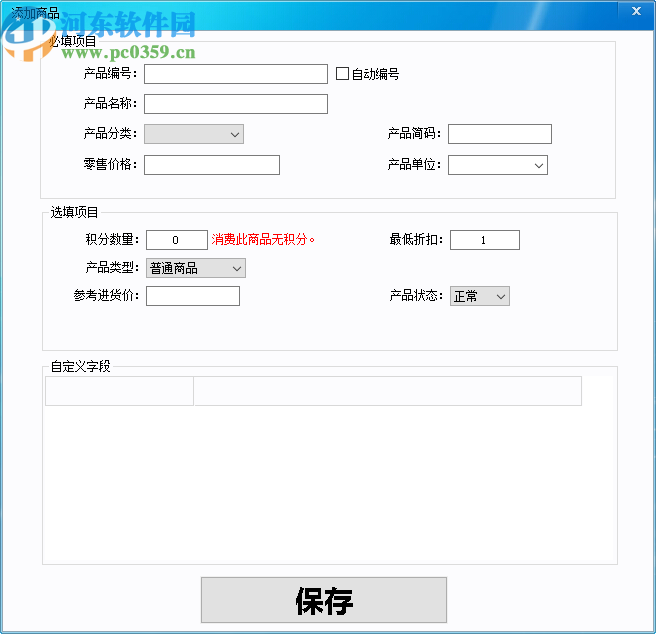Click the 自定义字段 group label

80,366
